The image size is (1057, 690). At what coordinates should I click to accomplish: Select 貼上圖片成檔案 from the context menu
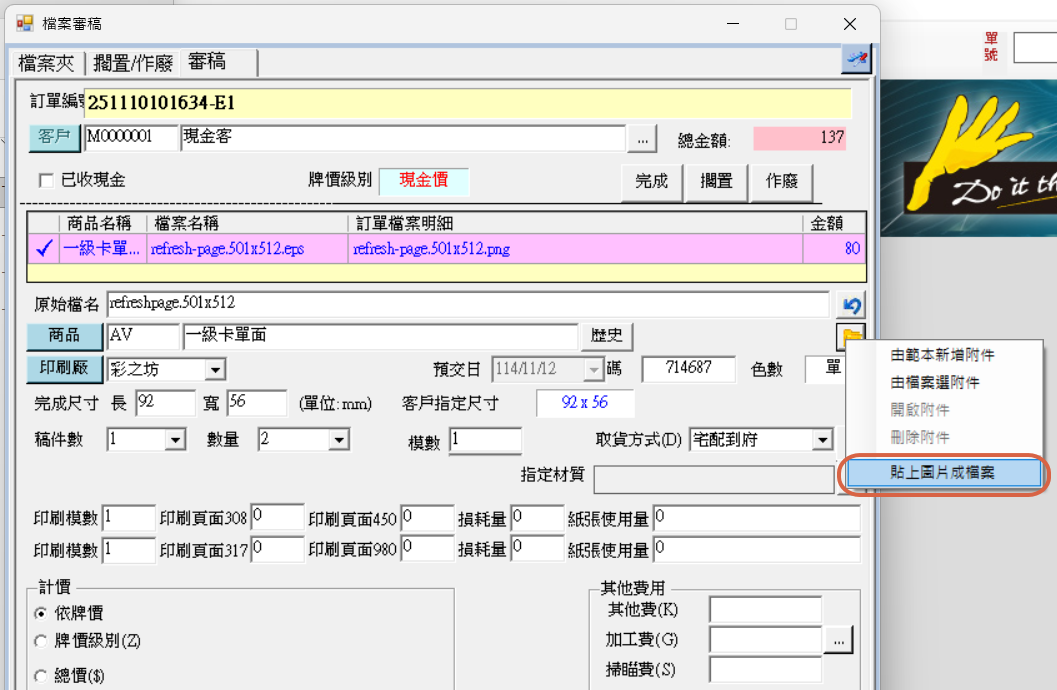pyautogui.click(x=942, y=472)
